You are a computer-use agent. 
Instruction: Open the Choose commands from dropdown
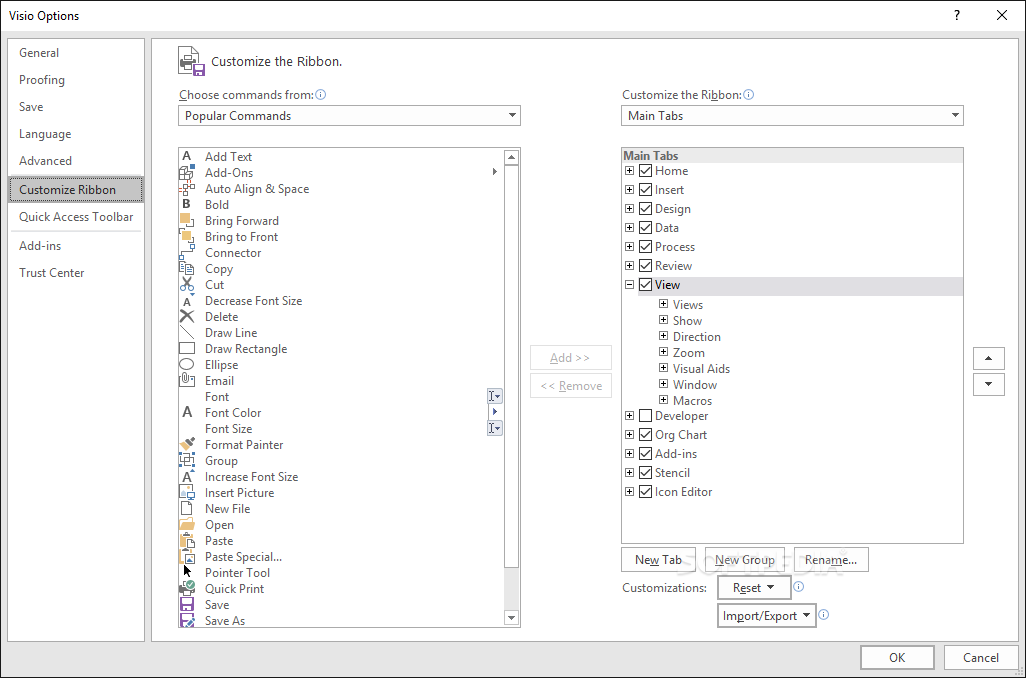pyautogui.click(x=349, y=116)
